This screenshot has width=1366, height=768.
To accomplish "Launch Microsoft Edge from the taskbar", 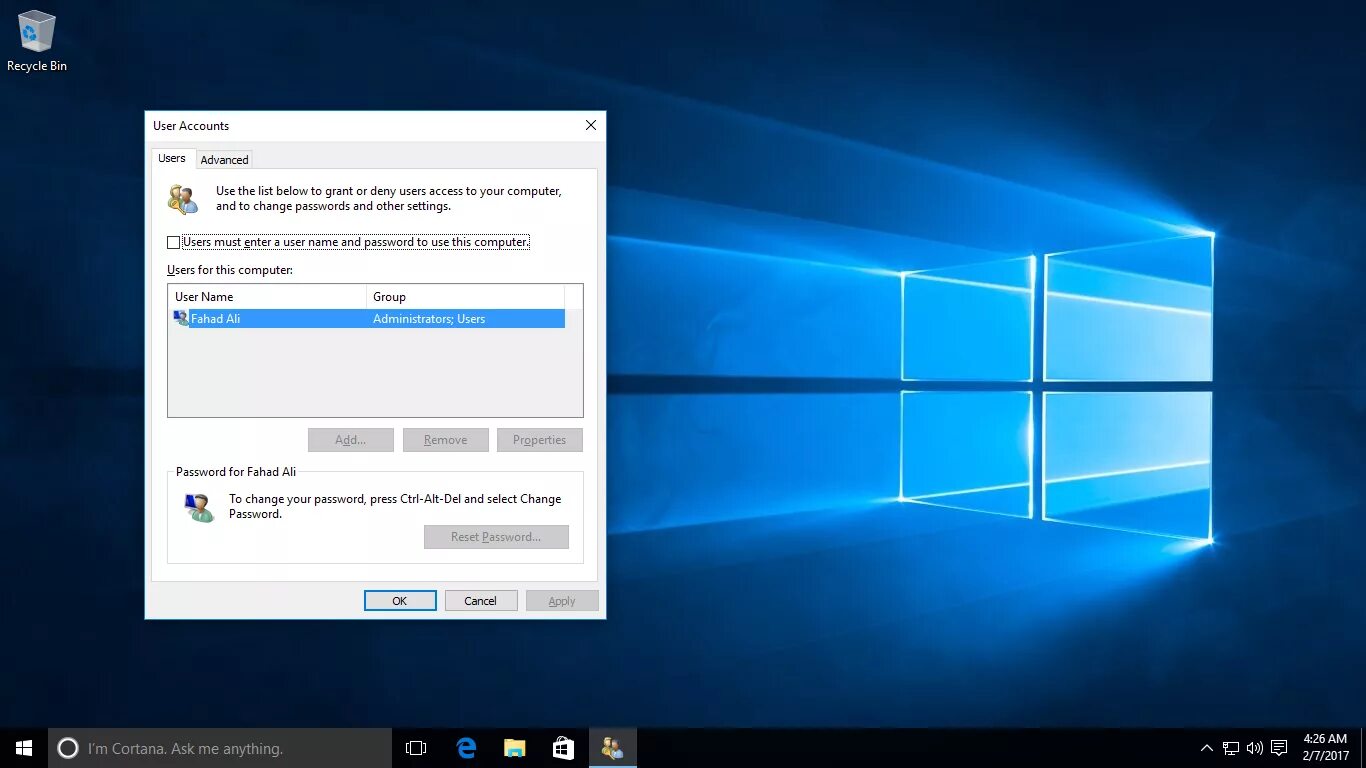I will (466, 748).
